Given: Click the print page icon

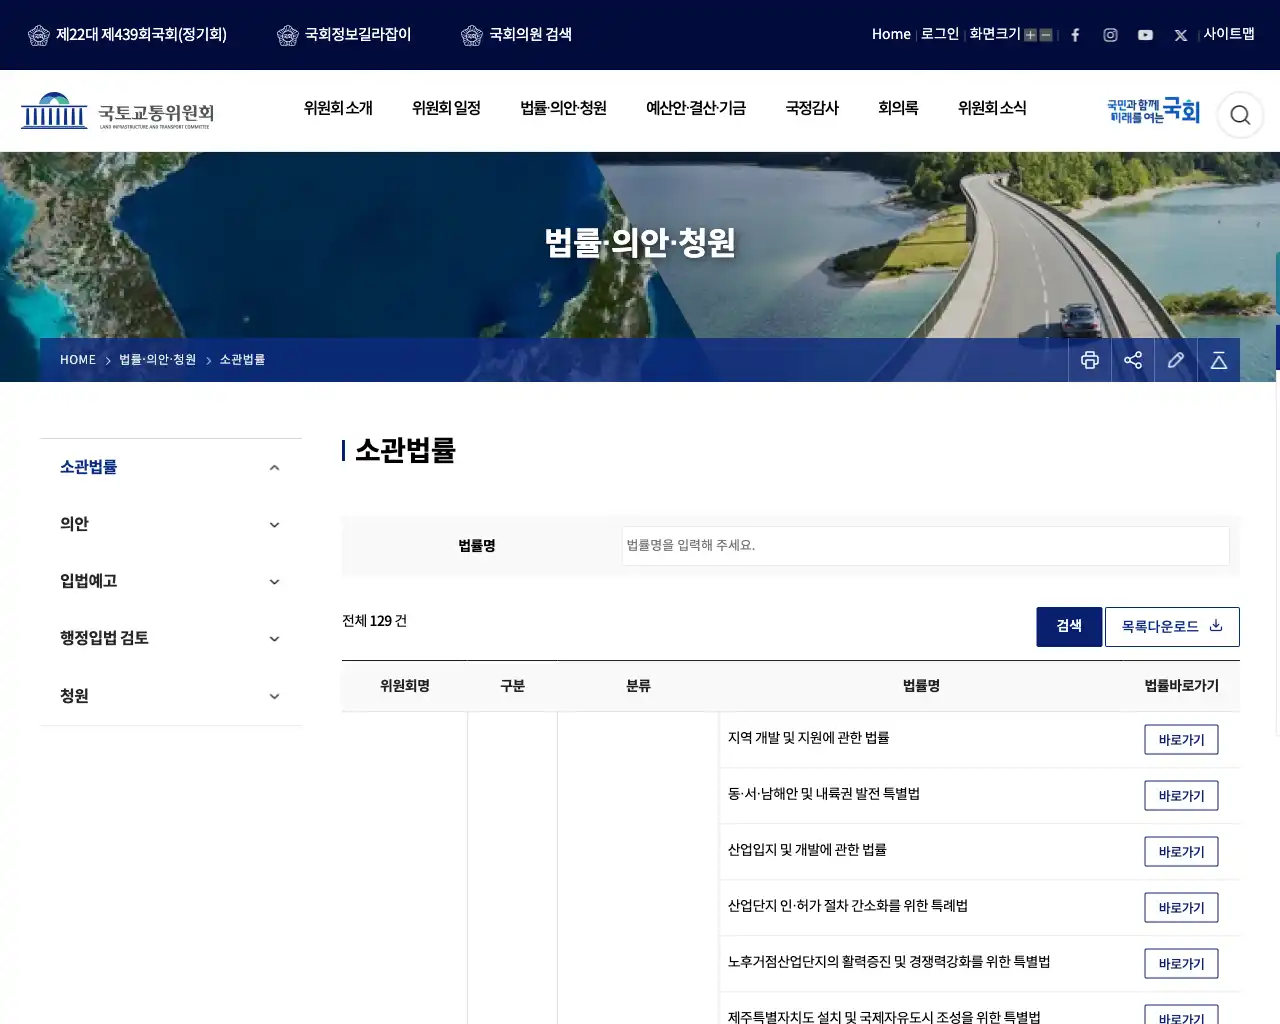Looking at the screenshot, I should point(1090,360).
